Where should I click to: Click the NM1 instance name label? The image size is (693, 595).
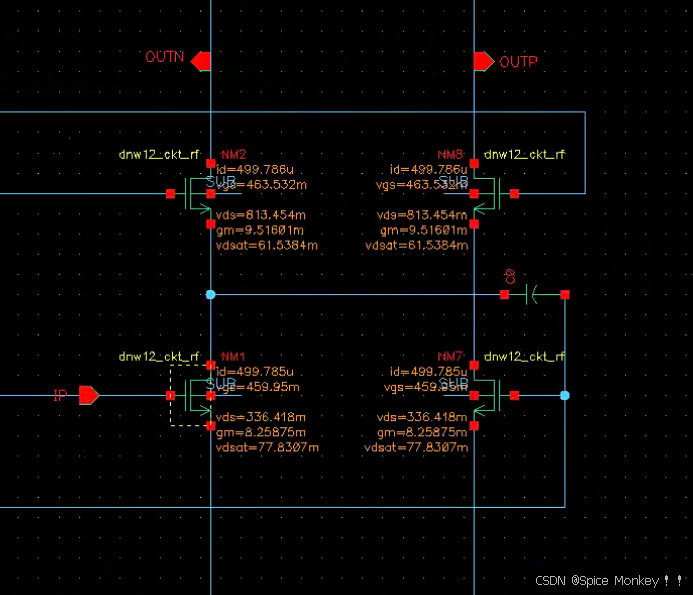point(233,356)
